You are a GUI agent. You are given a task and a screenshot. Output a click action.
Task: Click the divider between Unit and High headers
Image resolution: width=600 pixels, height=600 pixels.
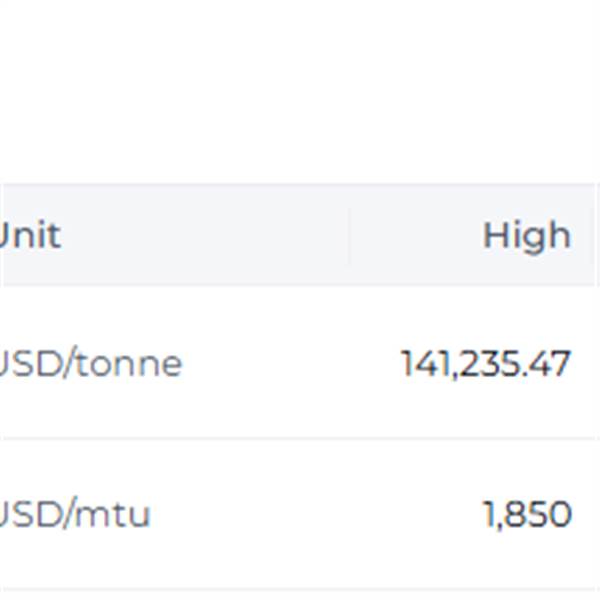pos(350,236)
